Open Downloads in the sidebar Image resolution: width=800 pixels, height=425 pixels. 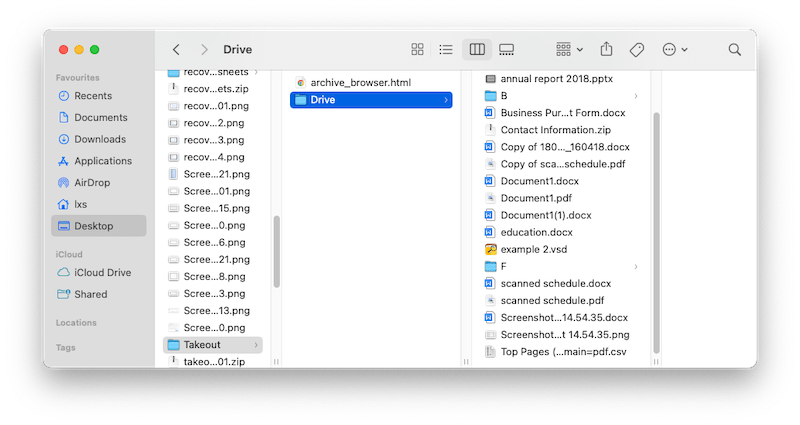pyautogui.click(x=100, y=139)
